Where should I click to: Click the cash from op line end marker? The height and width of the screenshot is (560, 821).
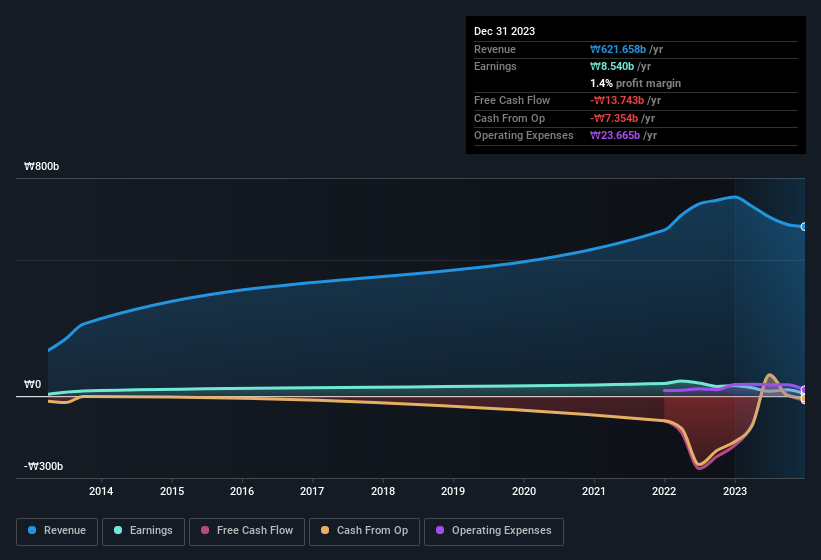(803, 399)
